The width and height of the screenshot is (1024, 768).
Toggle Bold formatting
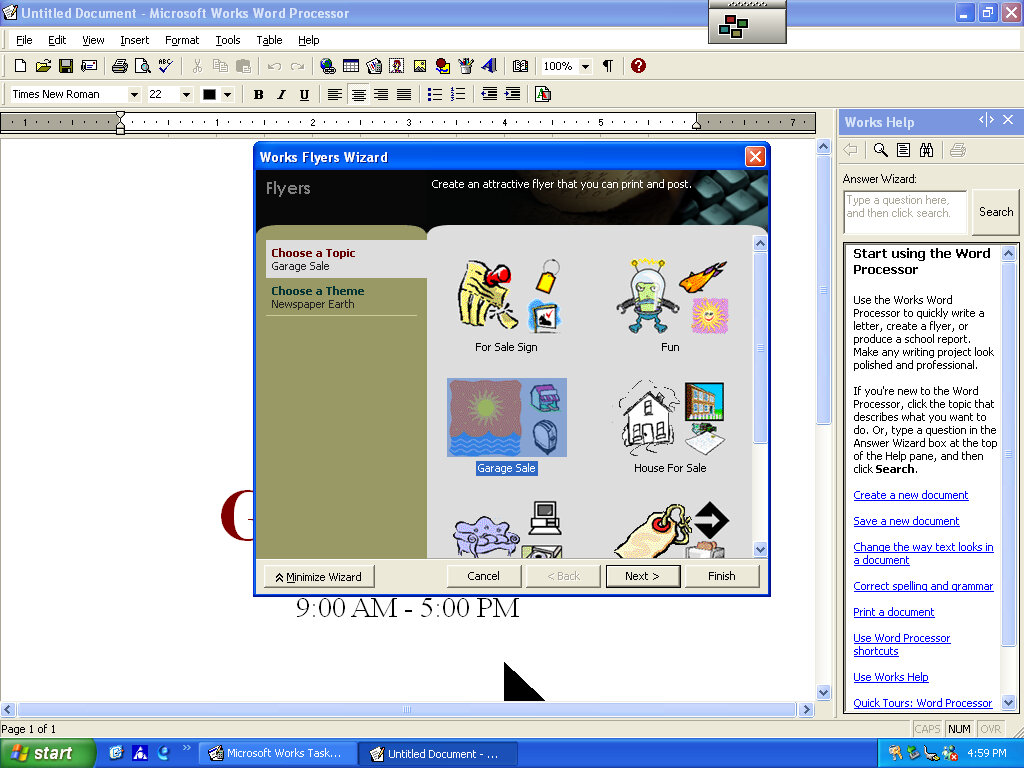point(258,94)
